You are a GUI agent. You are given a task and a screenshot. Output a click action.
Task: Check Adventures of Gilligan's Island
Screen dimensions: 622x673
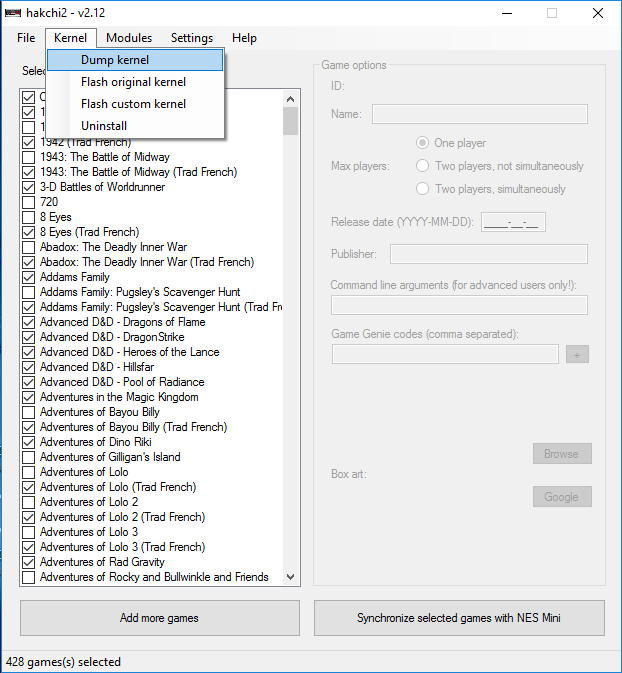click(x=28, y=457)
